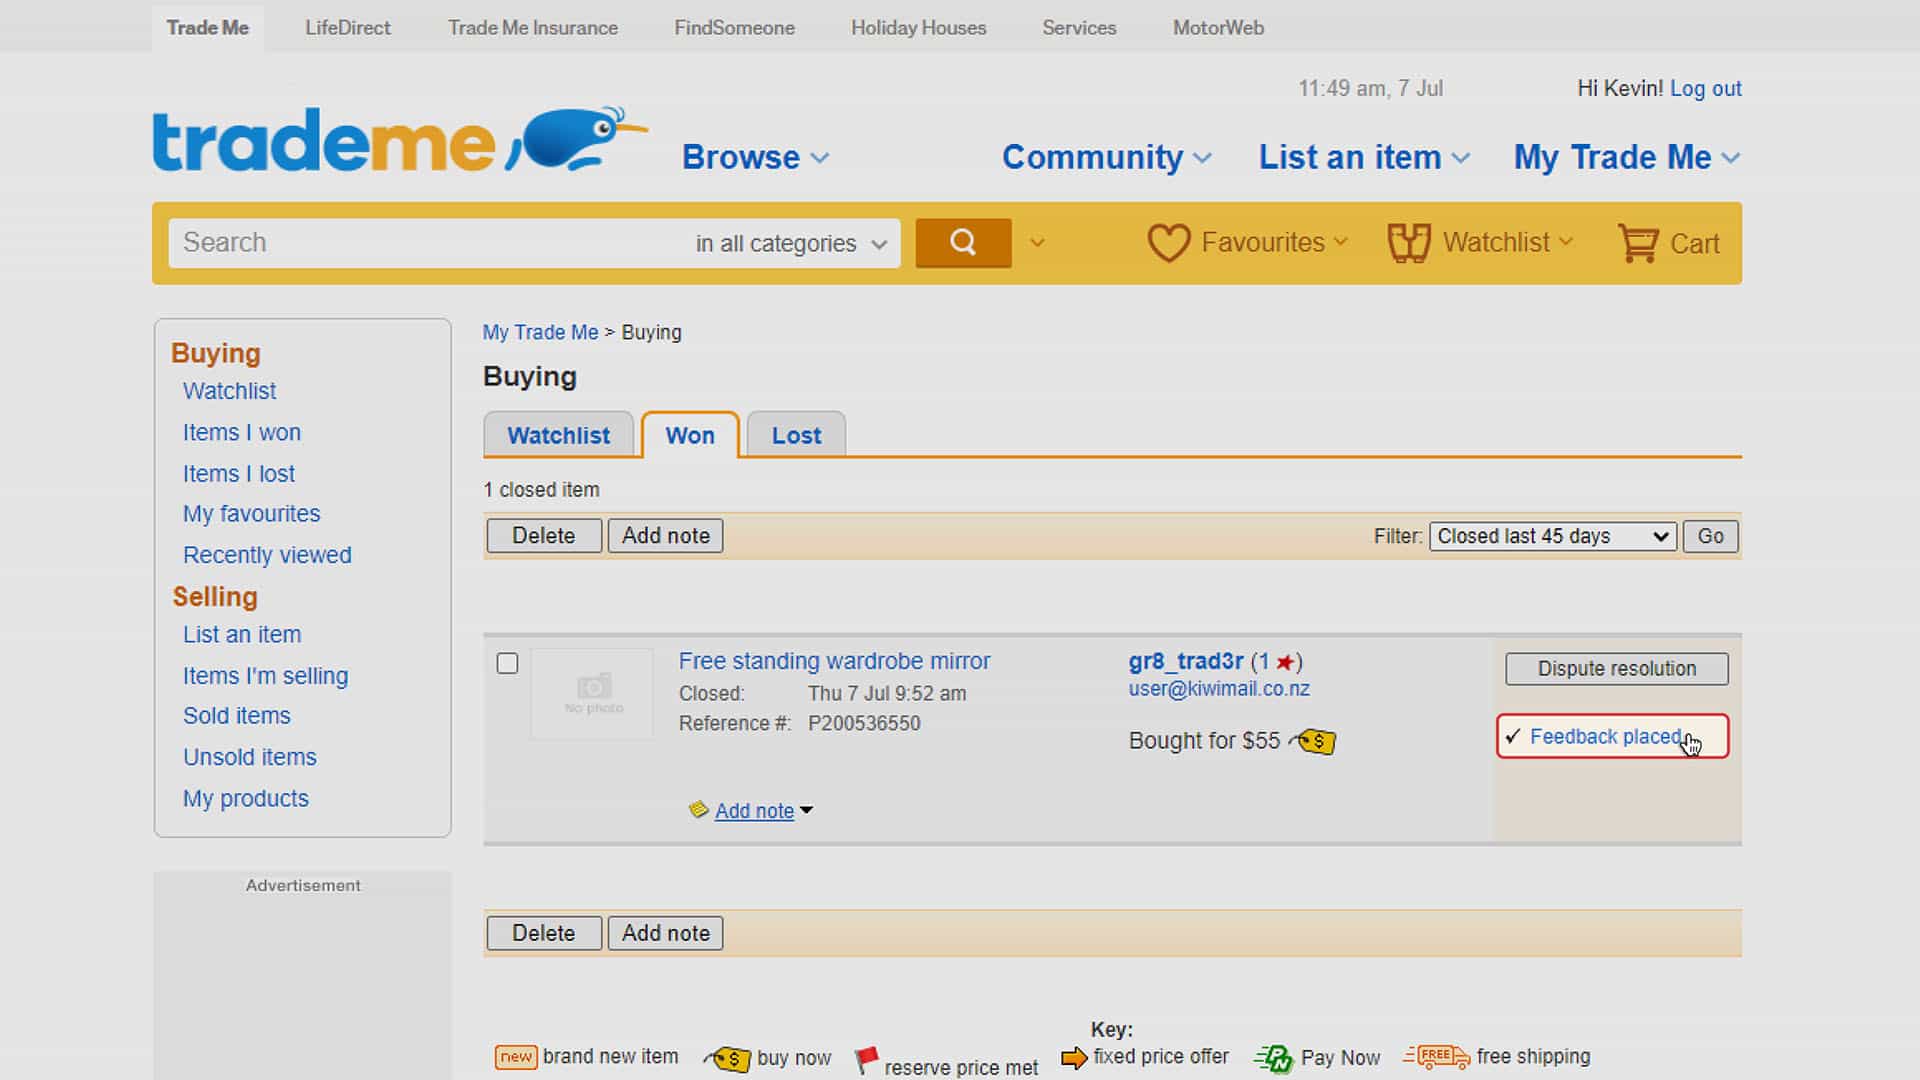Click the Go filter button
This screenshot has height=1080, width=1920.
pos(1710,536)
